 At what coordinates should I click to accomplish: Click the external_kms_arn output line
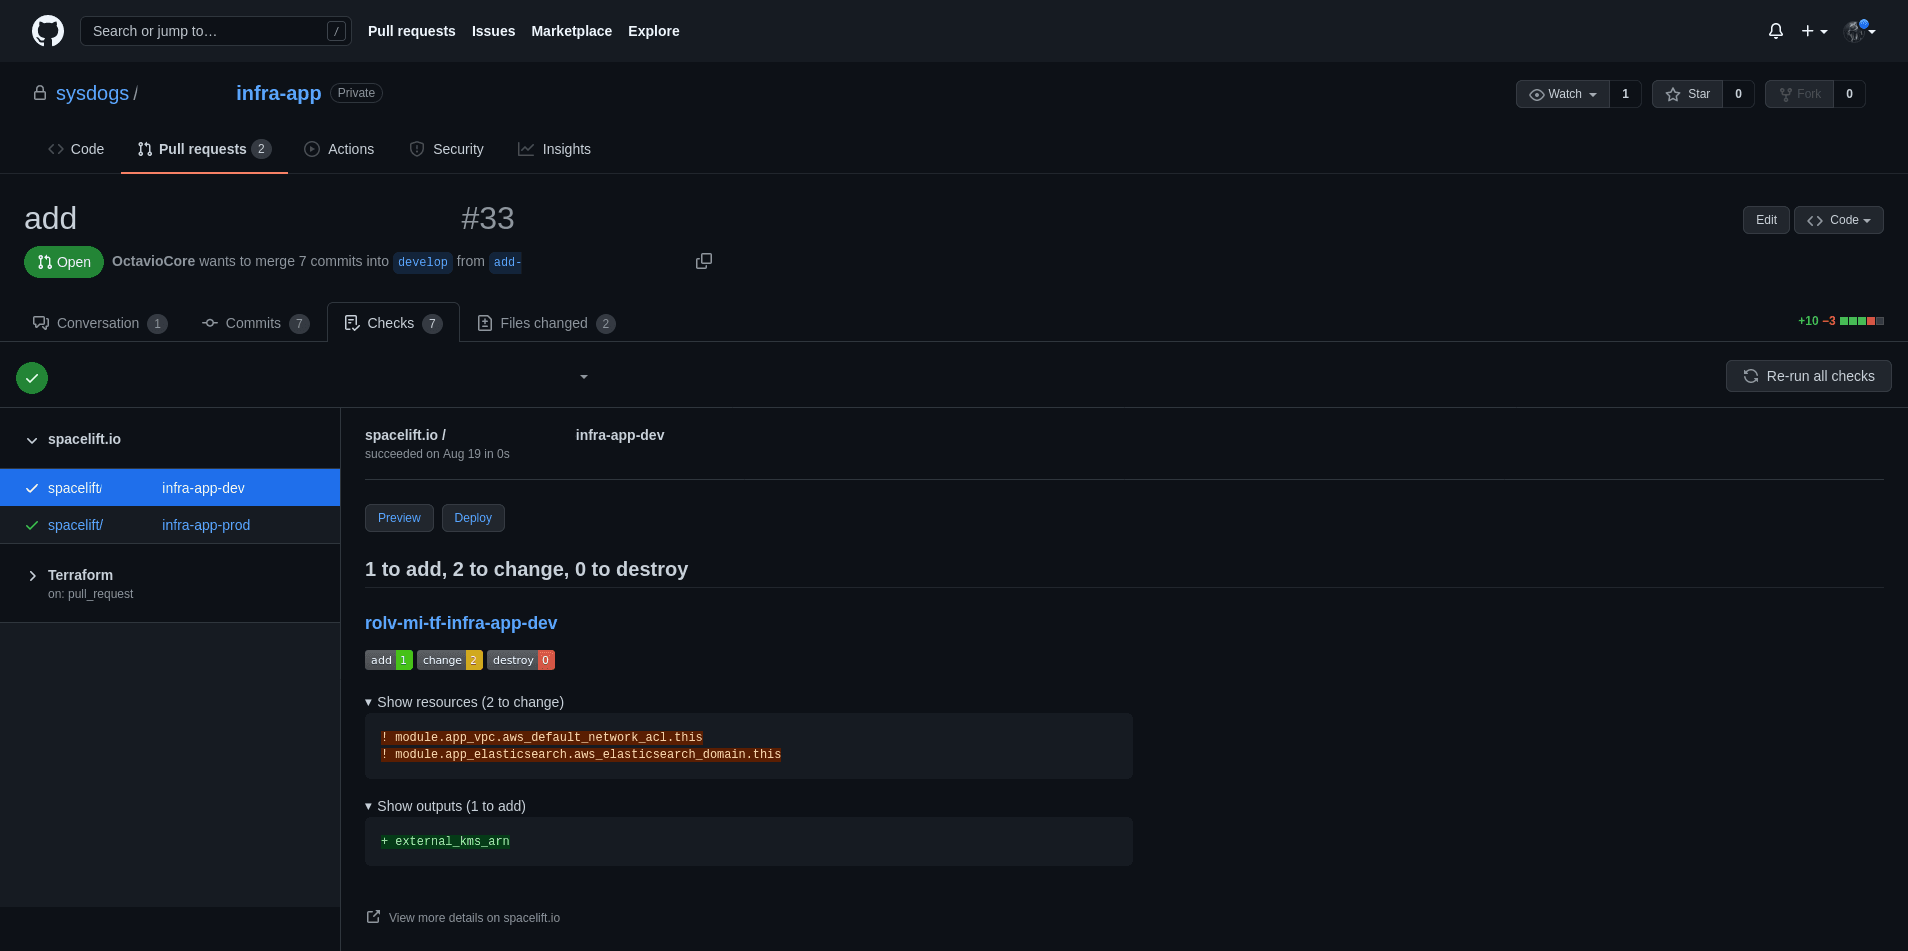pos(445,841)
